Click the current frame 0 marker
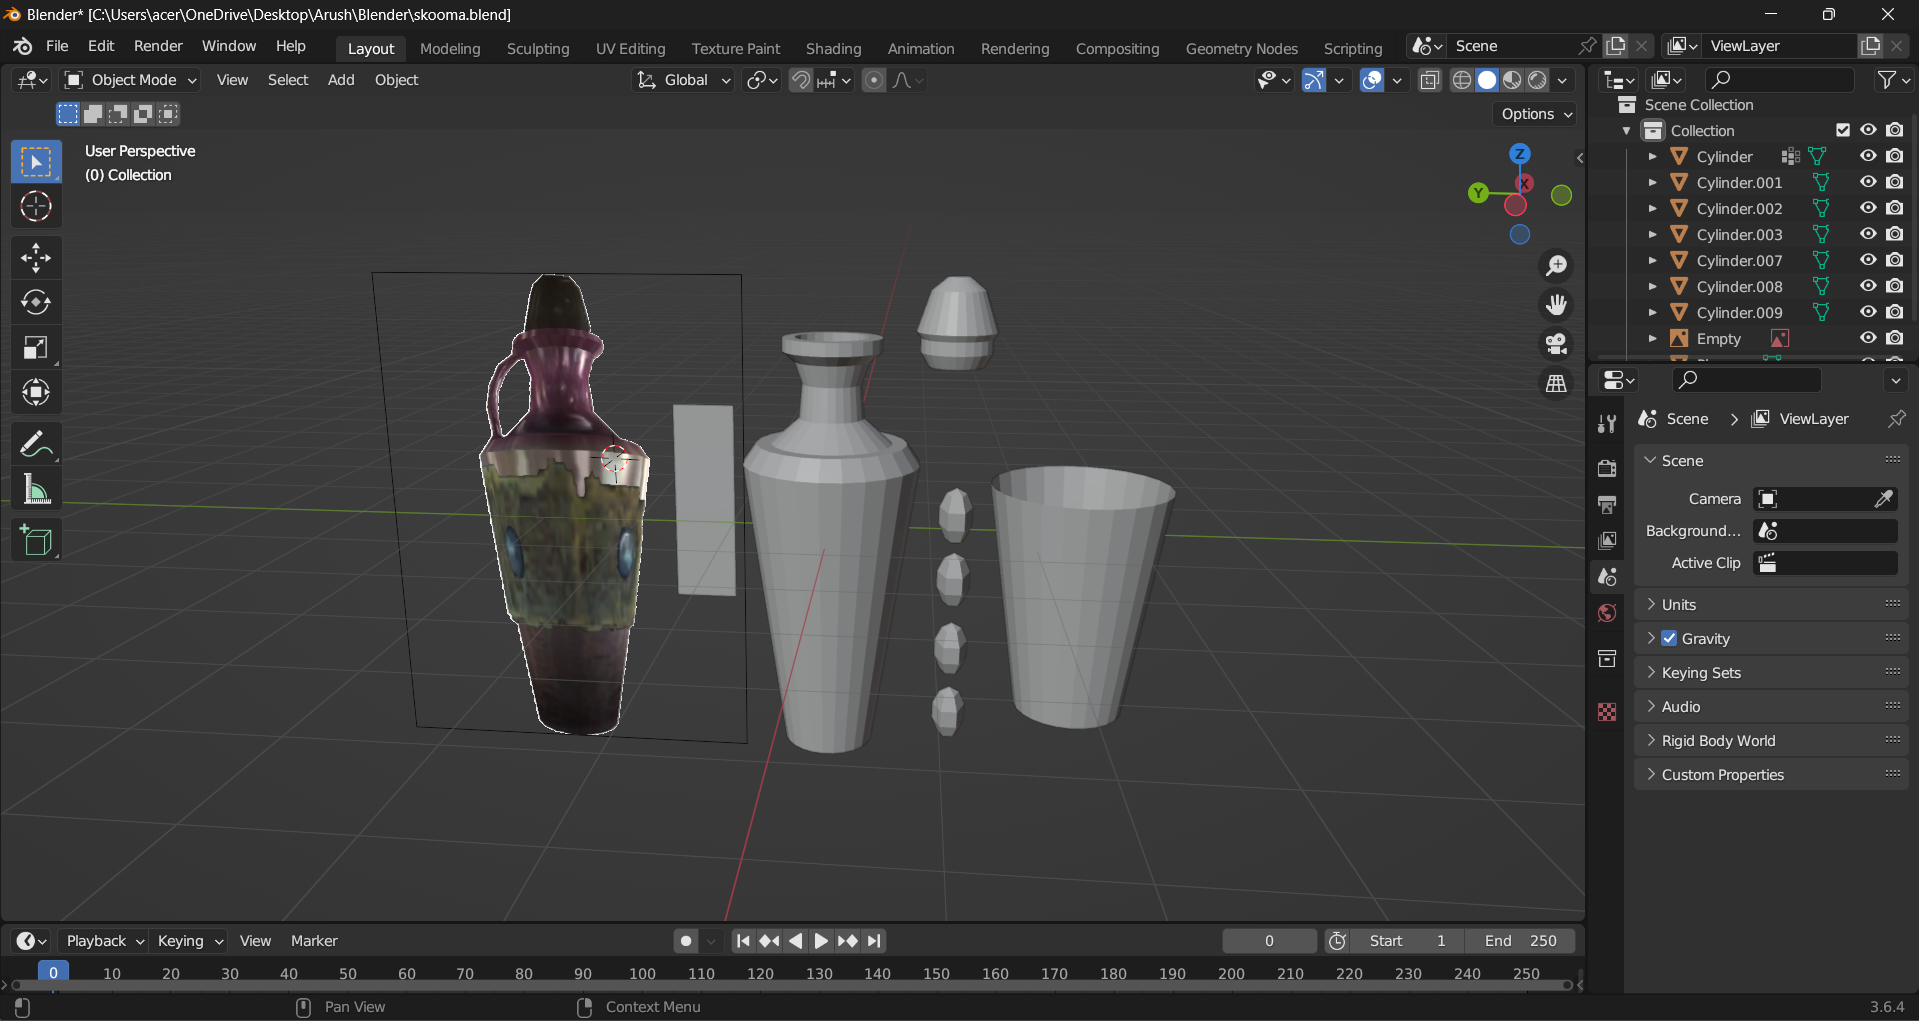This screenshot has width=1919, height=1021. tap(53, 972)
